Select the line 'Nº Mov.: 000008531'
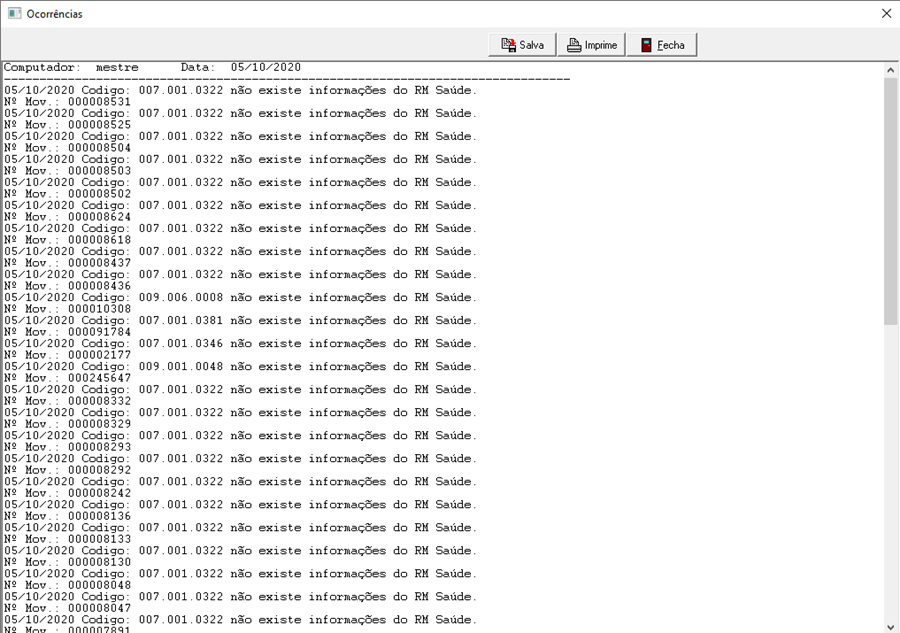900x633 pixels. pyautogui.click(x=68, y=102)
